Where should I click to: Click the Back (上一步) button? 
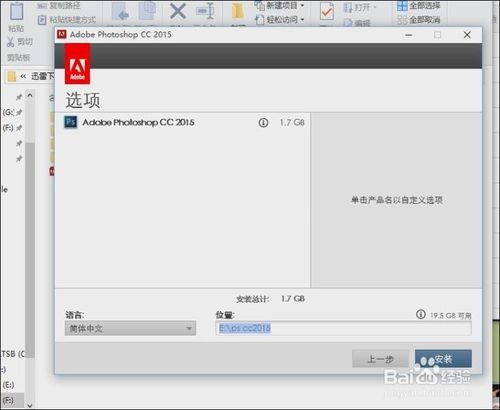tap(380, 359)
